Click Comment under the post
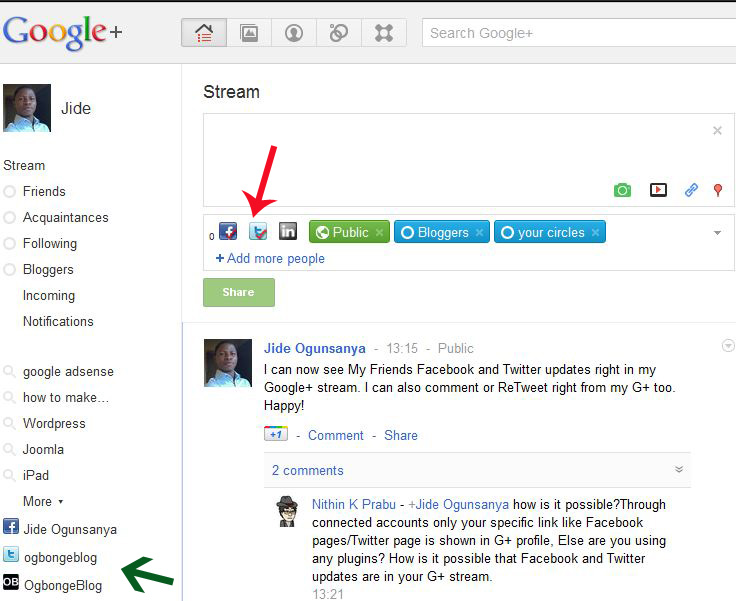Screen dimensions: 736x601 (336, 435)
